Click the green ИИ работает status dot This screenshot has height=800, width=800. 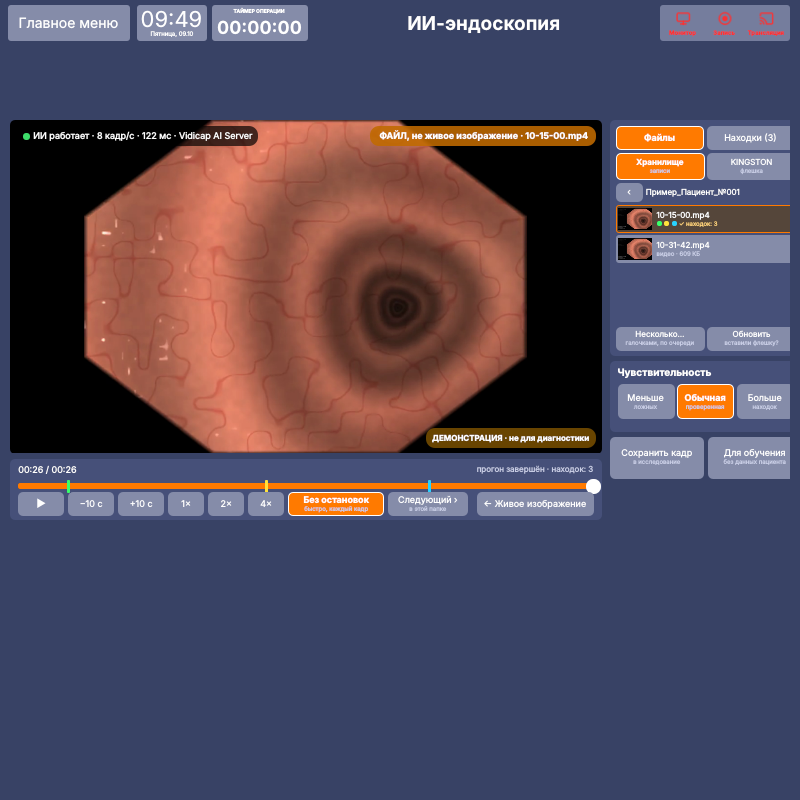tap(26, 136)
